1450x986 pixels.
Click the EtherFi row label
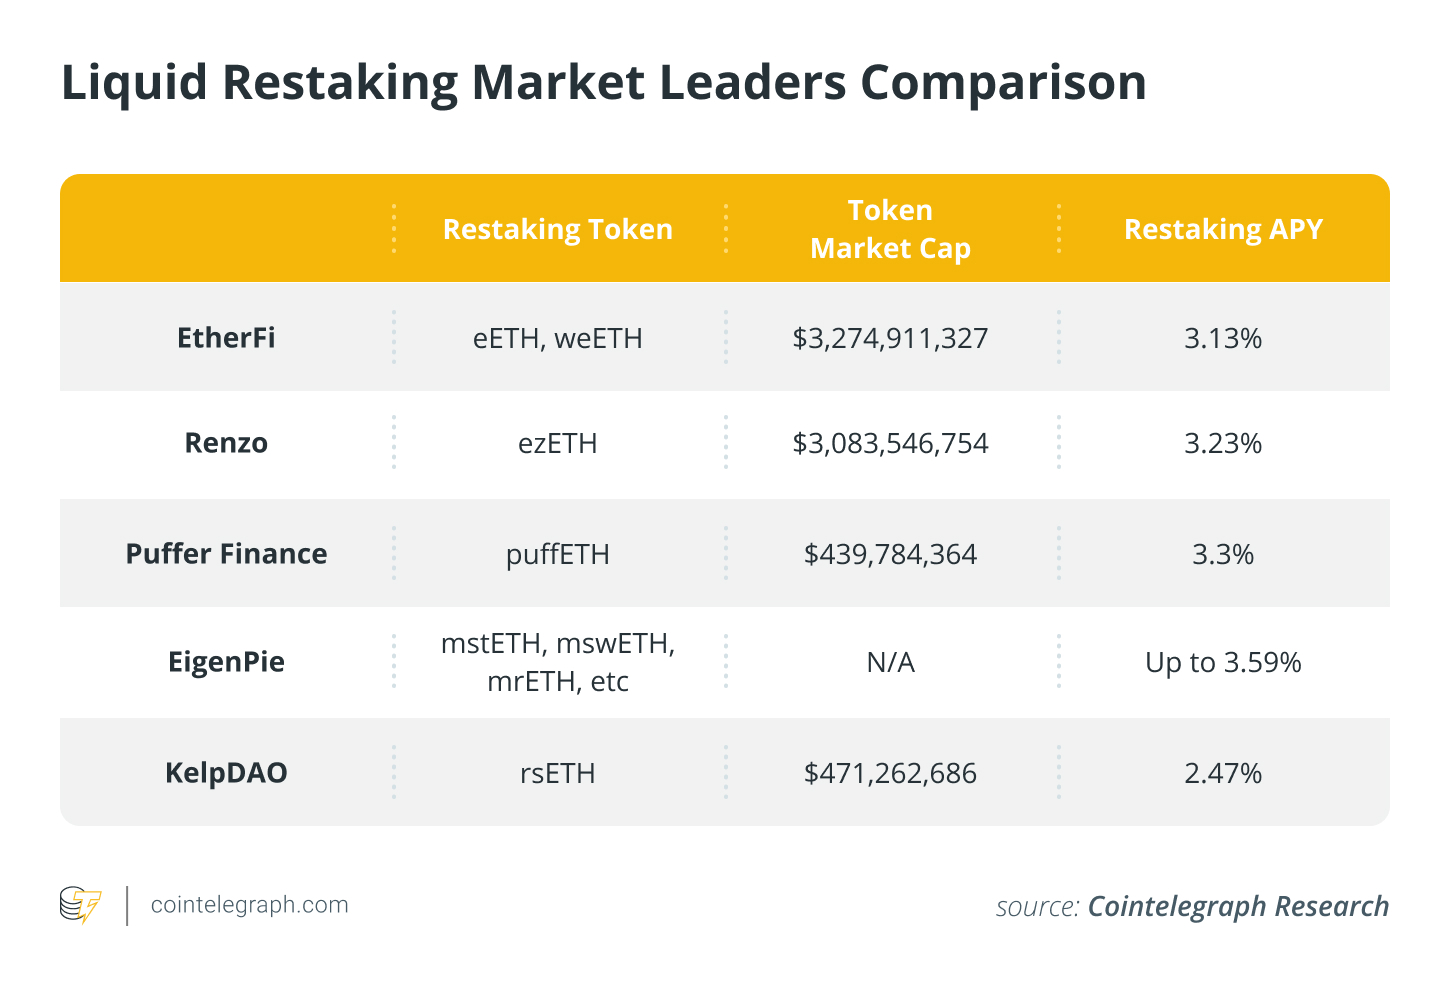point(226,338)
